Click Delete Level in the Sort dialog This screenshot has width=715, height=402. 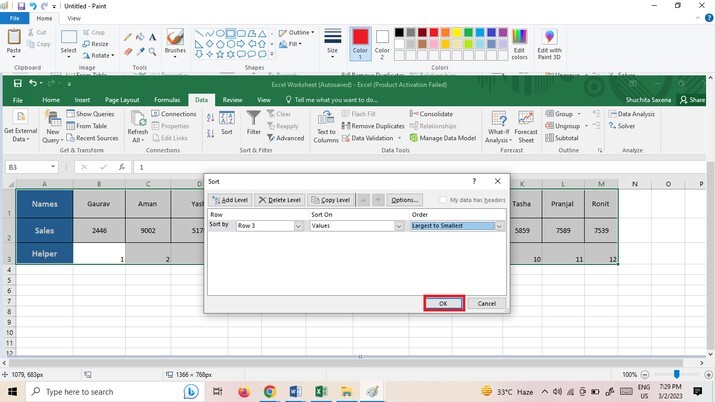click(280, 200)
